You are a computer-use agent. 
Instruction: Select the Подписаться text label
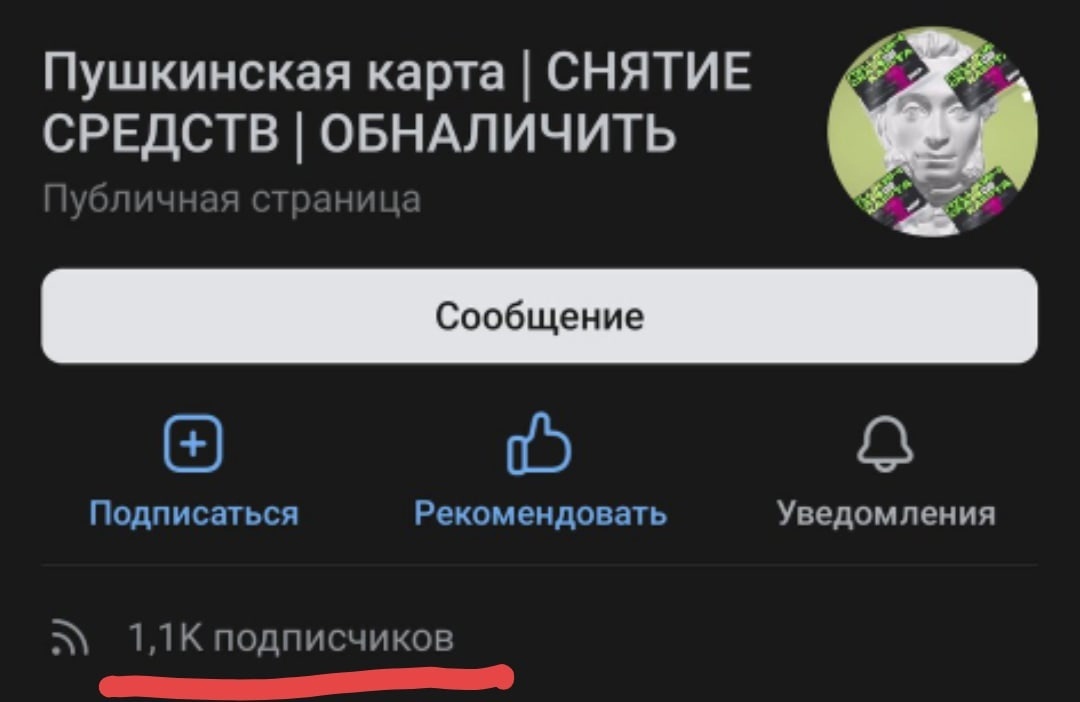pos(194,513)
